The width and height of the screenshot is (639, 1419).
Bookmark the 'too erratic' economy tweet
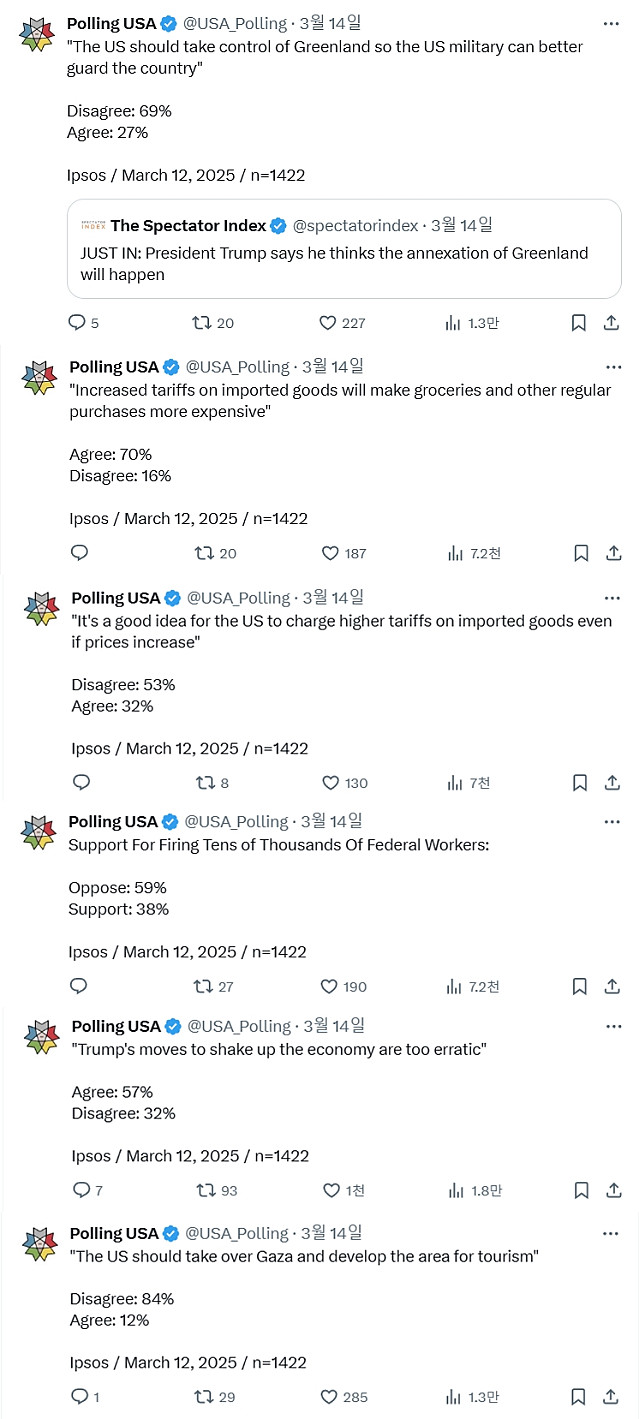pos(582,1191)
